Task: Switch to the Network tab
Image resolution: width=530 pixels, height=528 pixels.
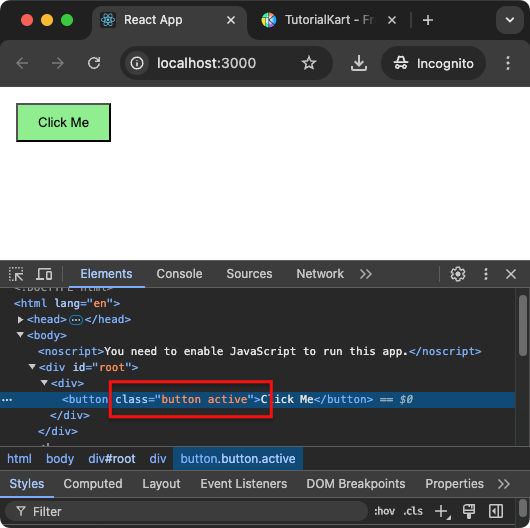Action: tap(320, 274)
